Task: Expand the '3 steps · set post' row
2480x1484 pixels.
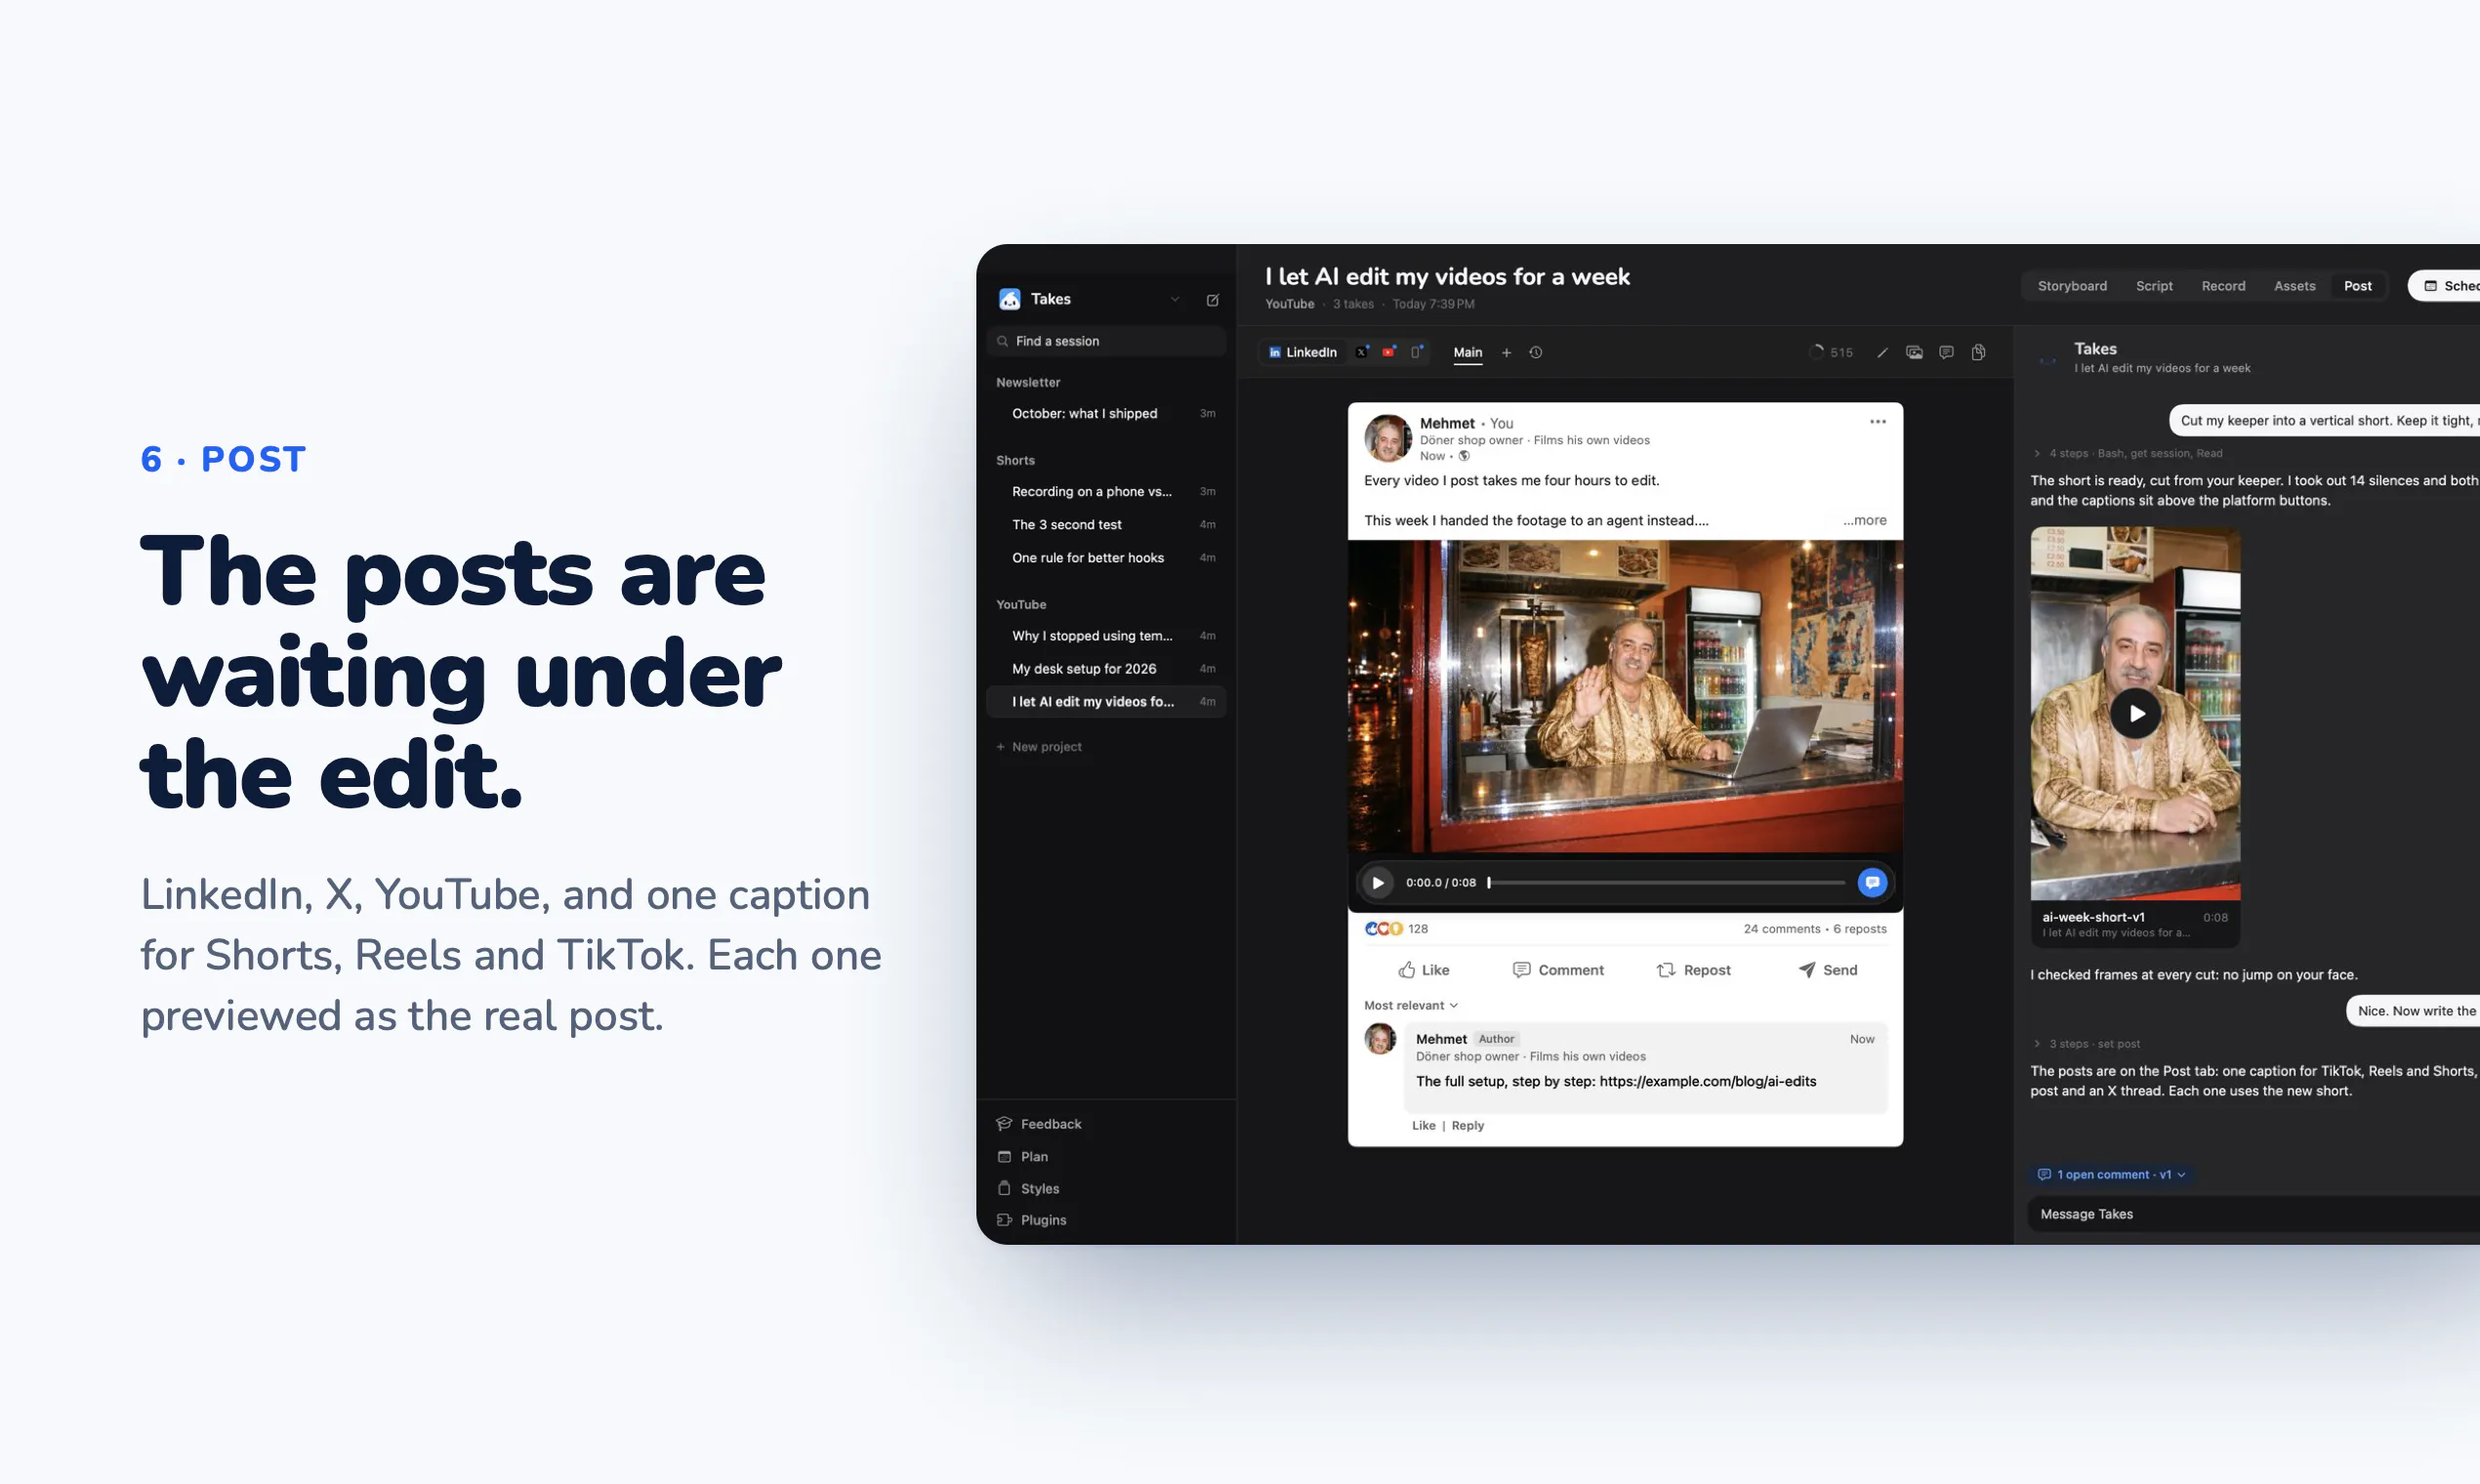Action: 2087,1043
